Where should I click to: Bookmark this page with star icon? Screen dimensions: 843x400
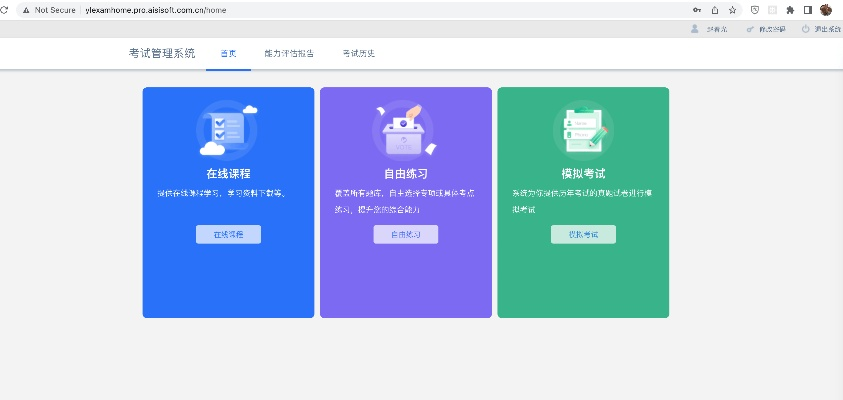[x=733, y=10]
